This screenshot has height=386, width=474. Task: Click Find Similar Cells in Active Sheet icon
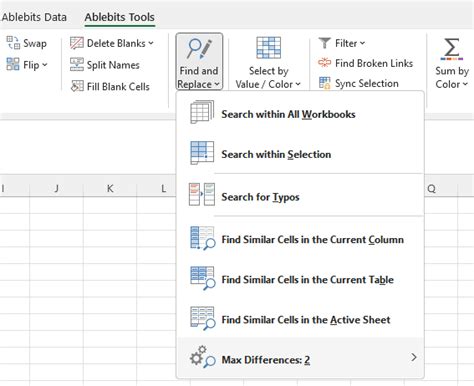click(x=202, y=318)
